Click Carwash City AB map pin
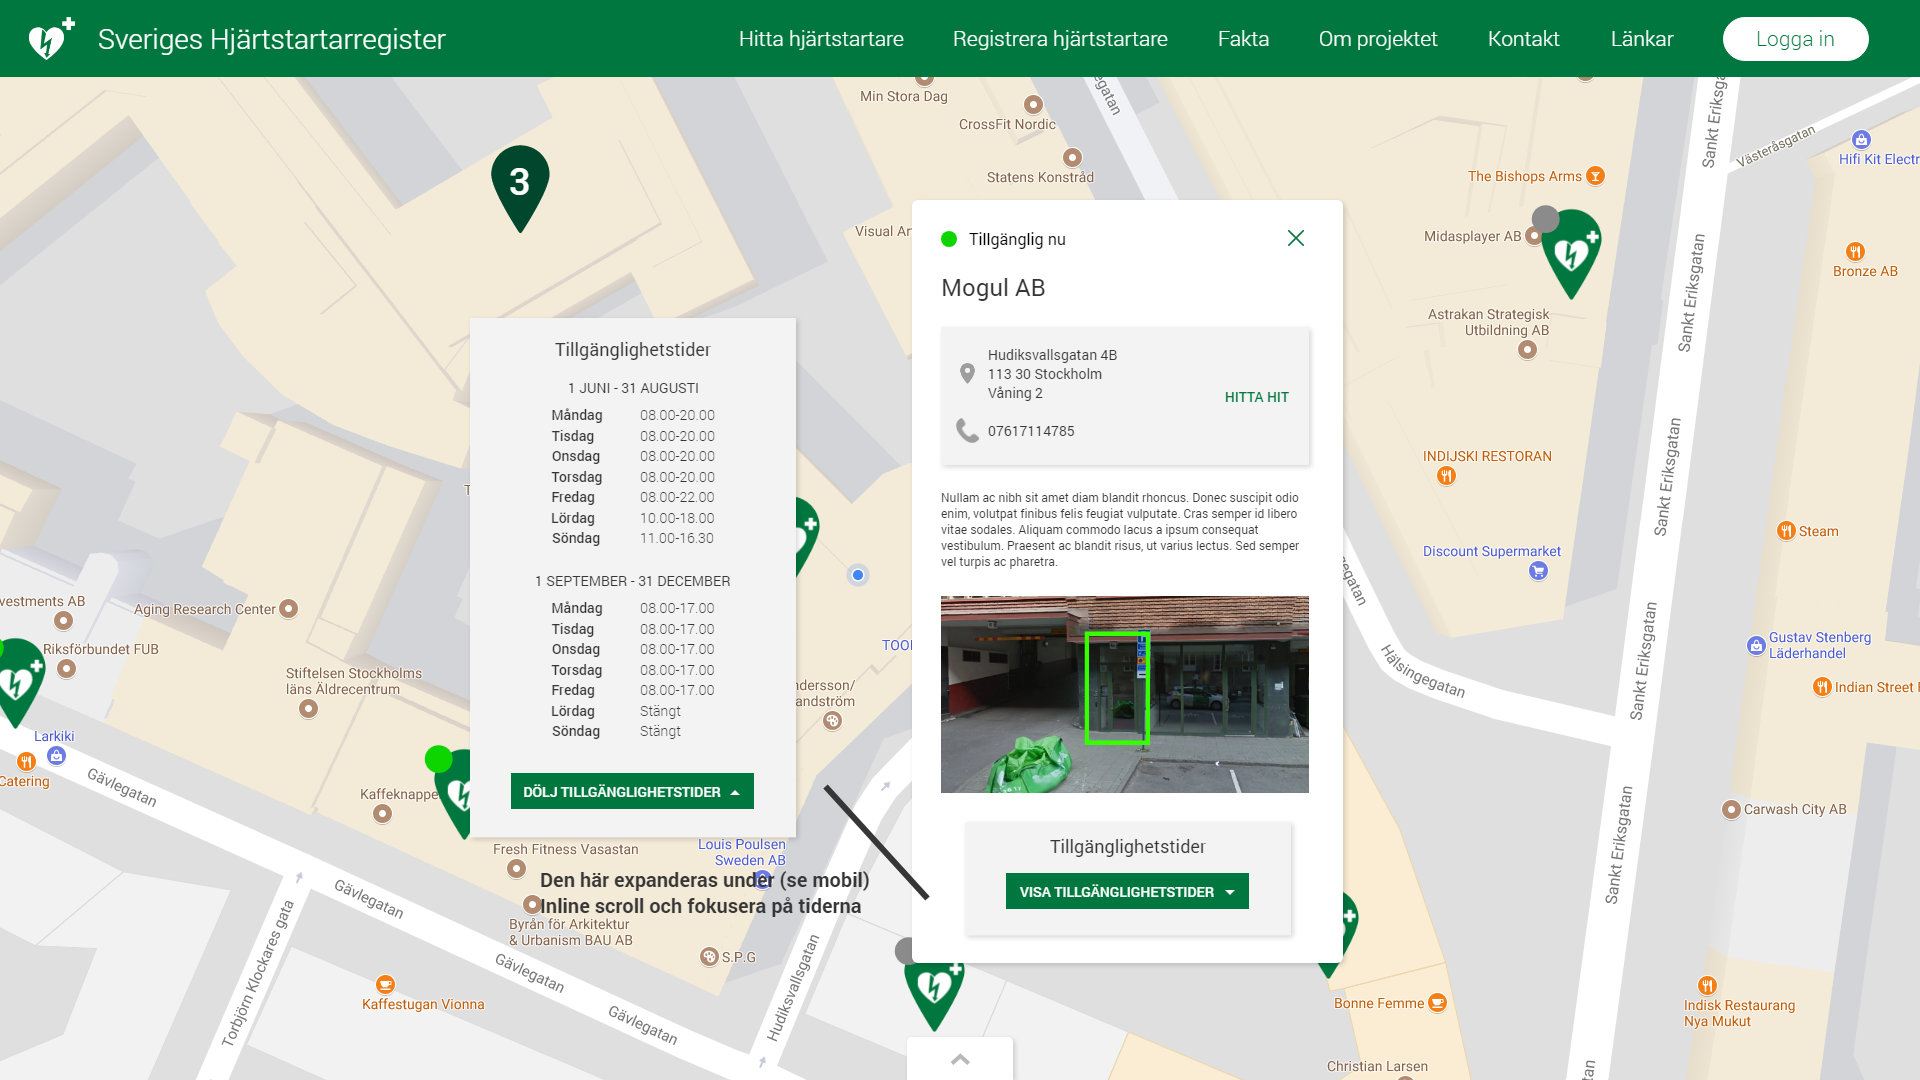Screen dimensions: 1920x1080 tap(1731, 809)
